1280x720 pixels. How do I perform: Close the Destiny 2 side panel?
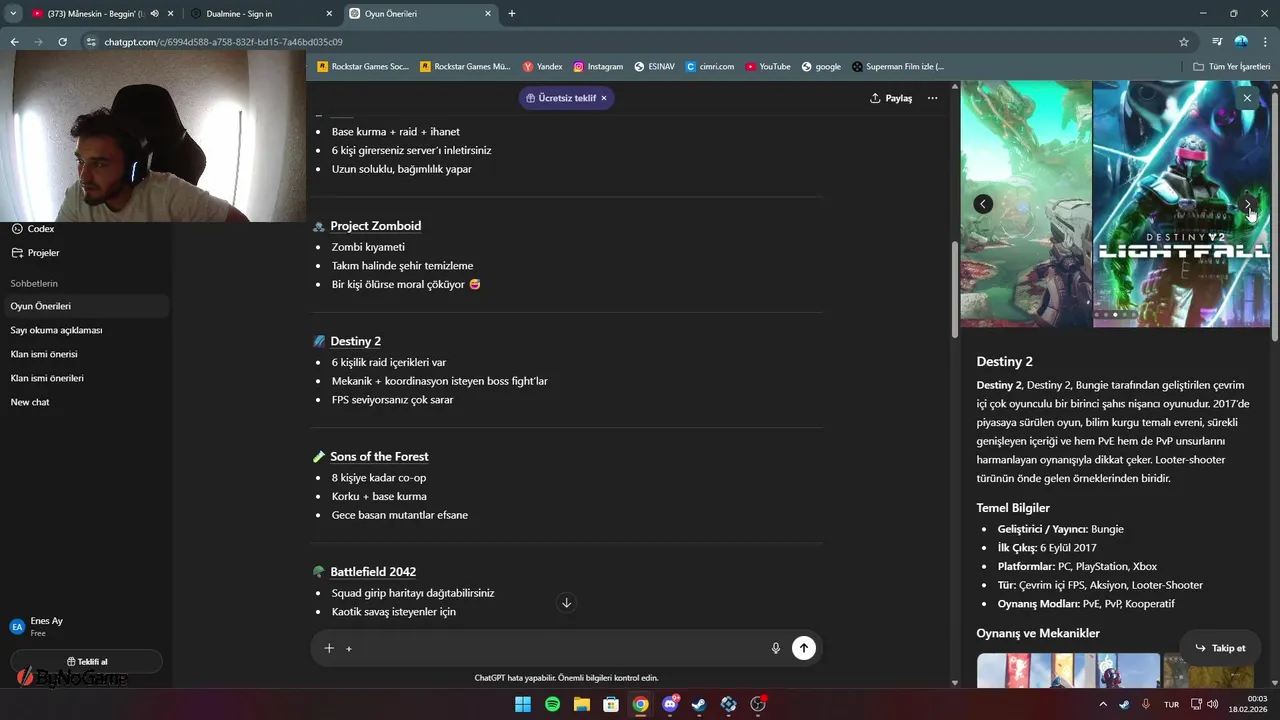1247,98
